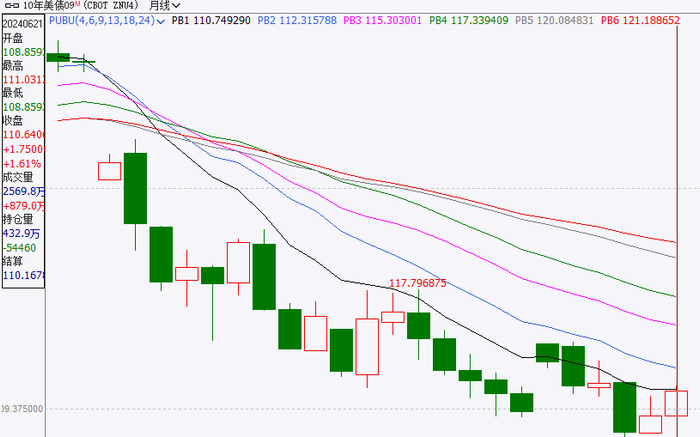This screenshot has height=437, width=700.
Task: Open the 月线 period dropdown
Action: 165,6
